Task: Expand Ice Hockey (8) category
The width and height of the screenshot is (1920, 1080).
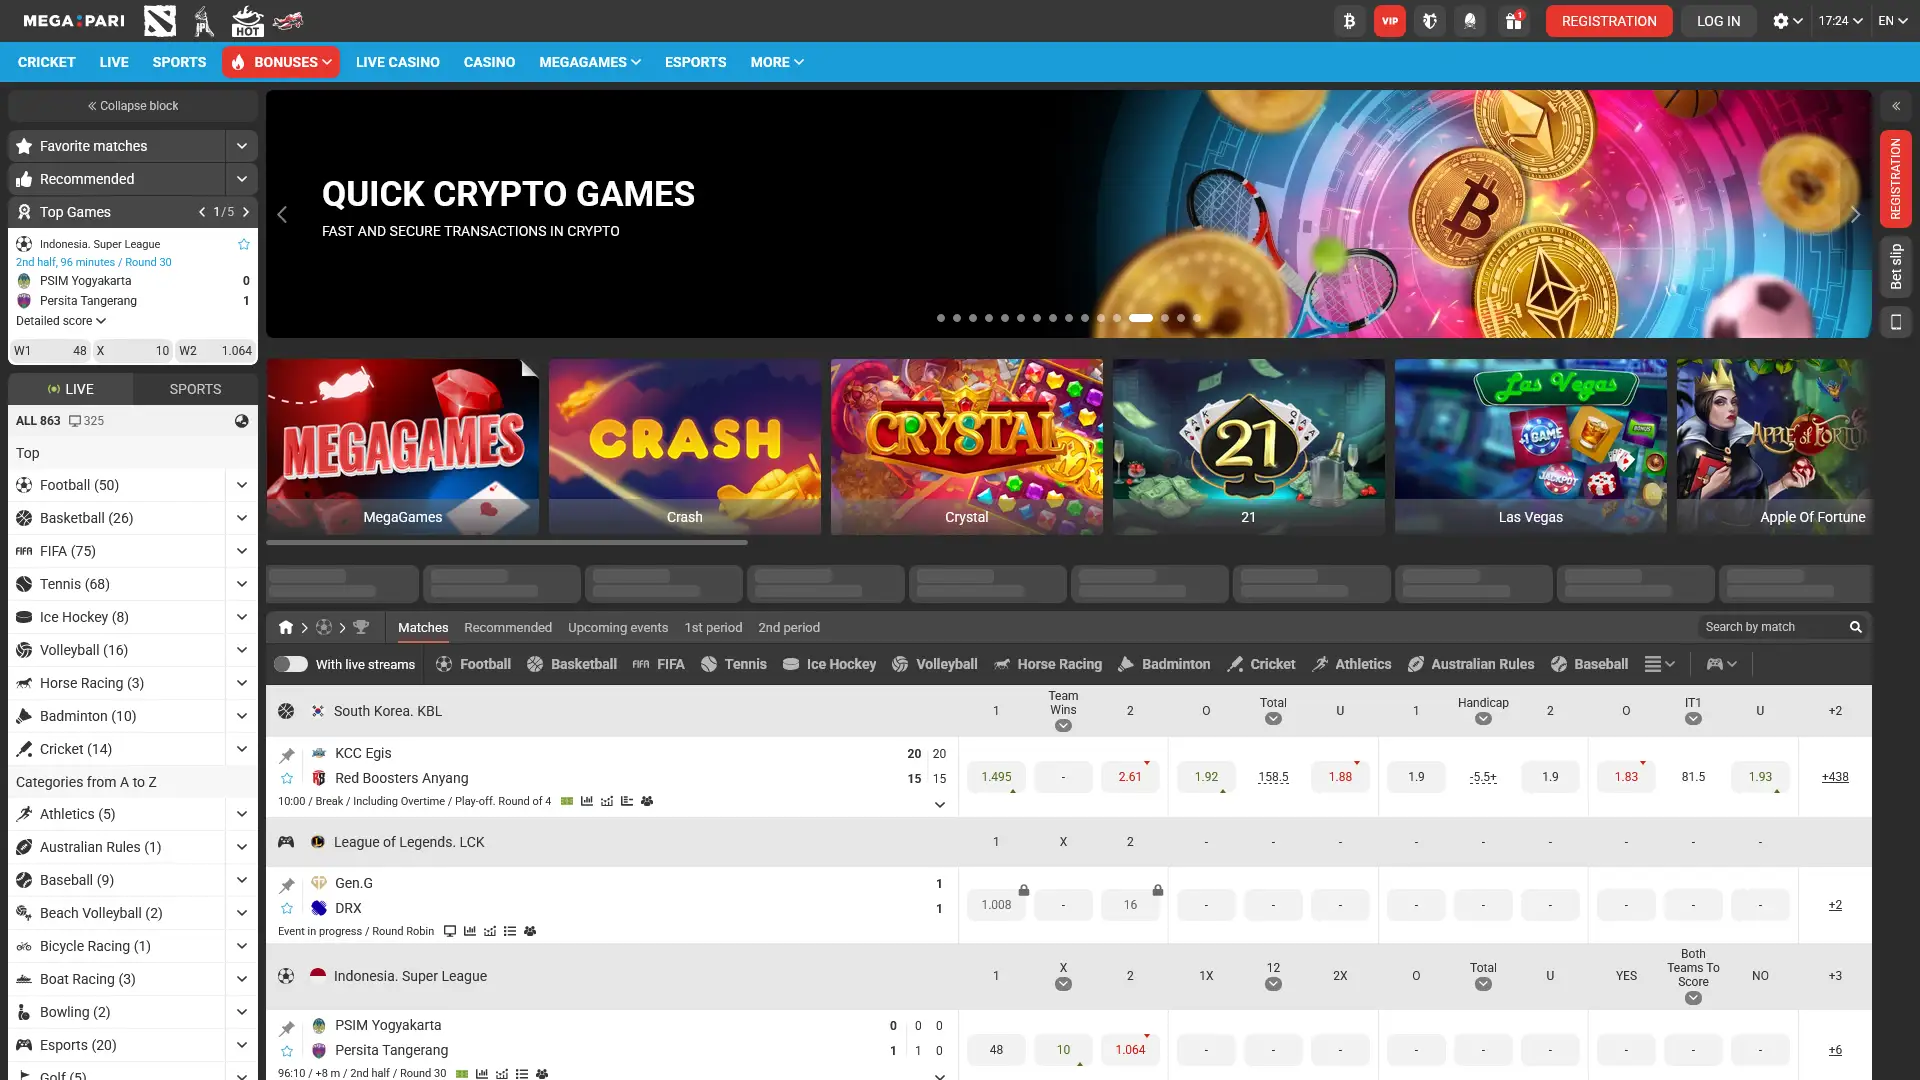Action: tap(241, 617)
